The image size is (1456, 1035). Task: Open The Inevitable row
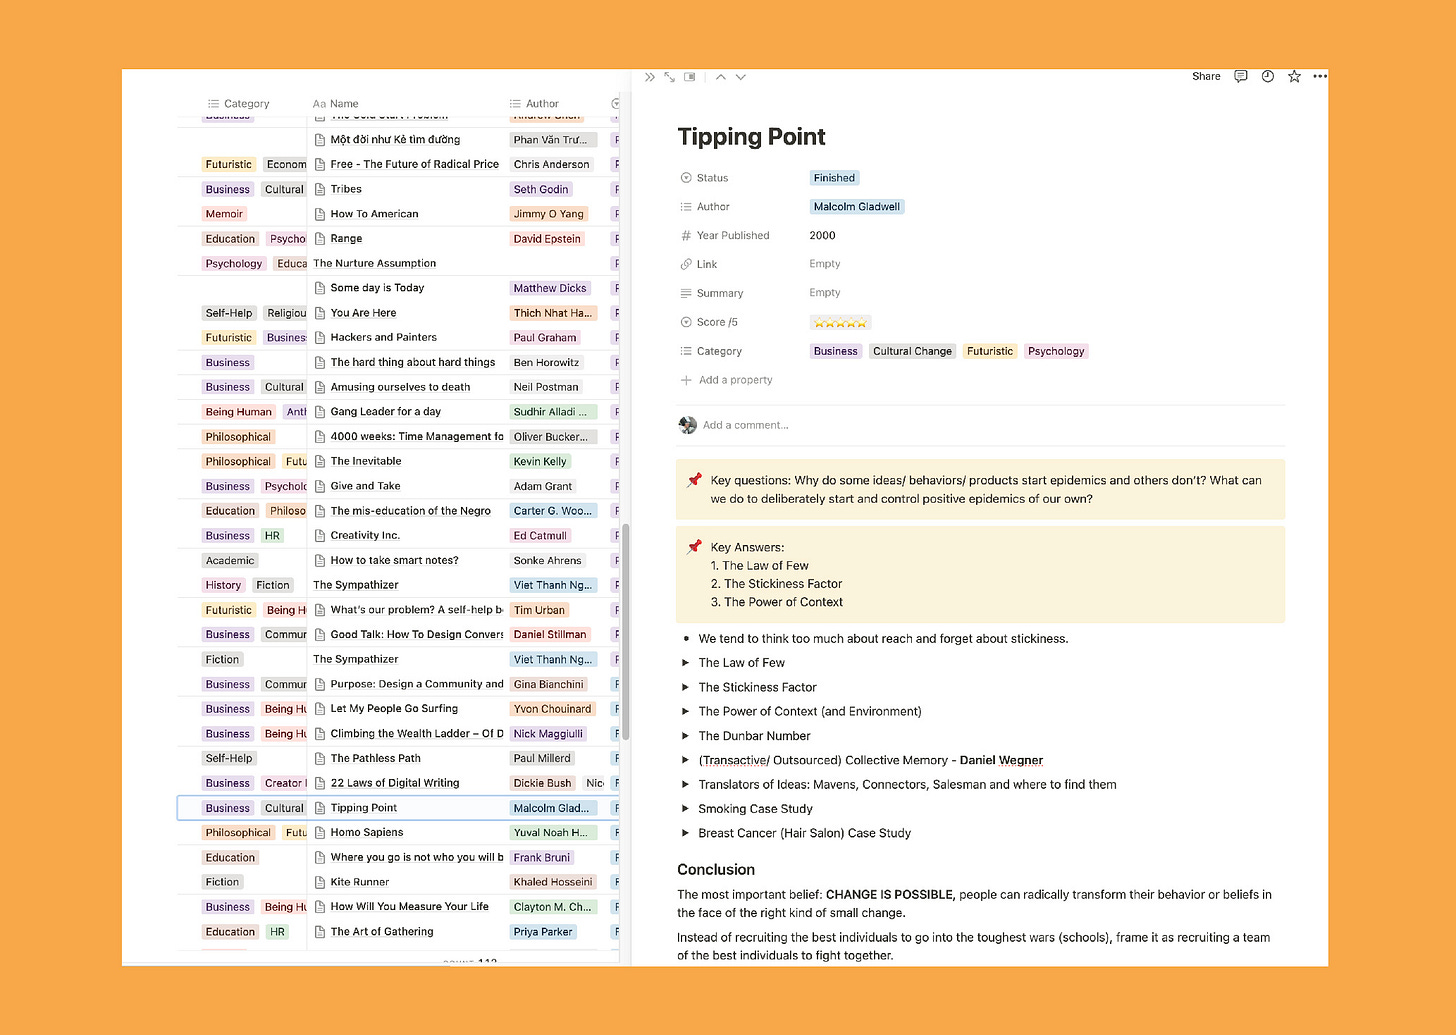pos(366,461)
